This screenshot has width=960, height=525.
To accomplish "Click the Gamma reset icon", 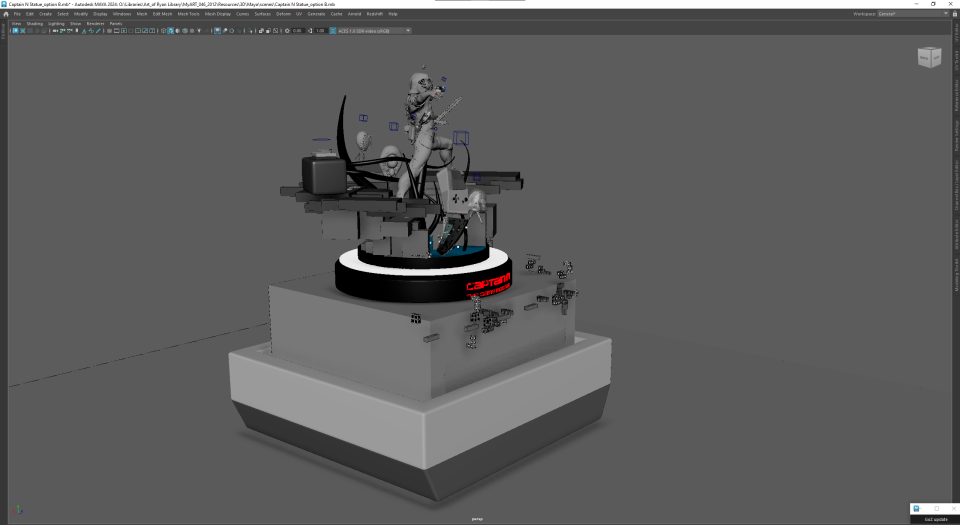I will [310, 31].
